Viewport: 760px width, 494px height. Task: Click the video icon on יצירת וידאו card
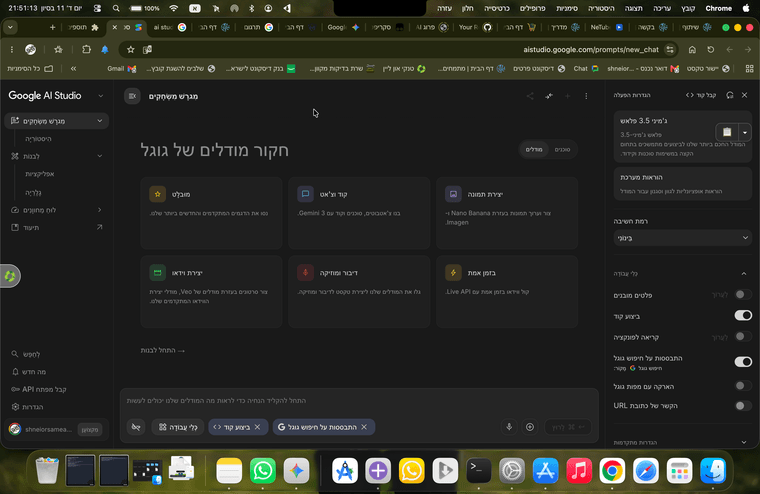(x=158, y=272)
